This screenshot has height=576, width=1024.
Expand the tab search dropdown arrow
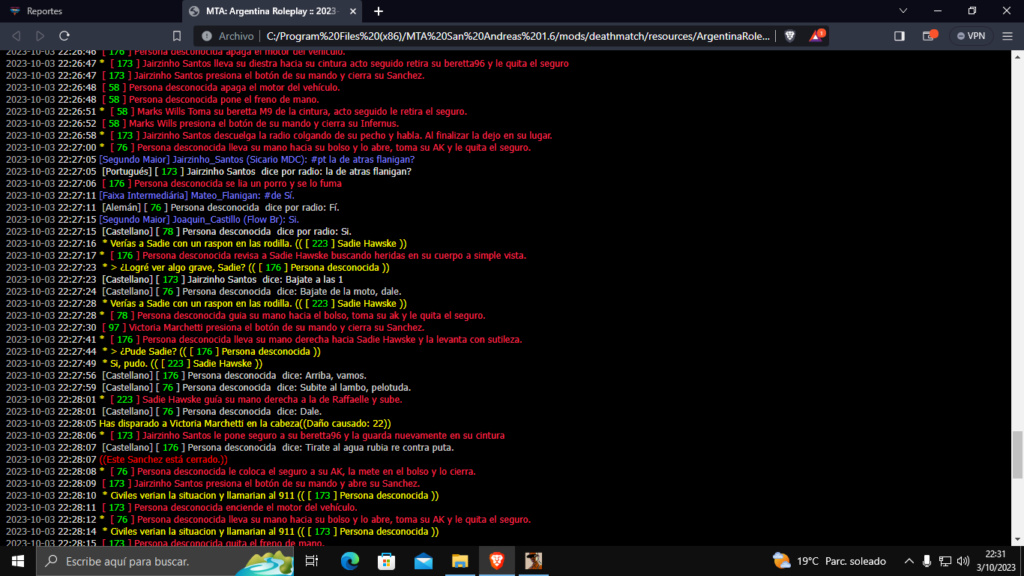pos(903,11)
